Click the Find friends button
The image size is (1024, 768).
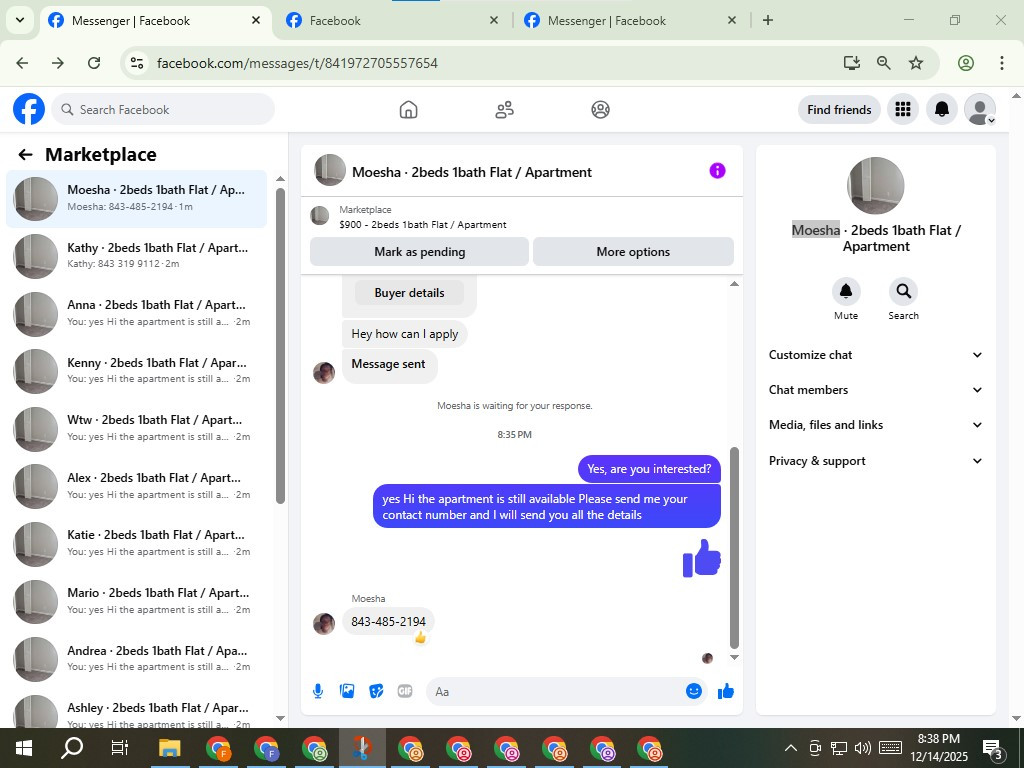click(839, 110)
